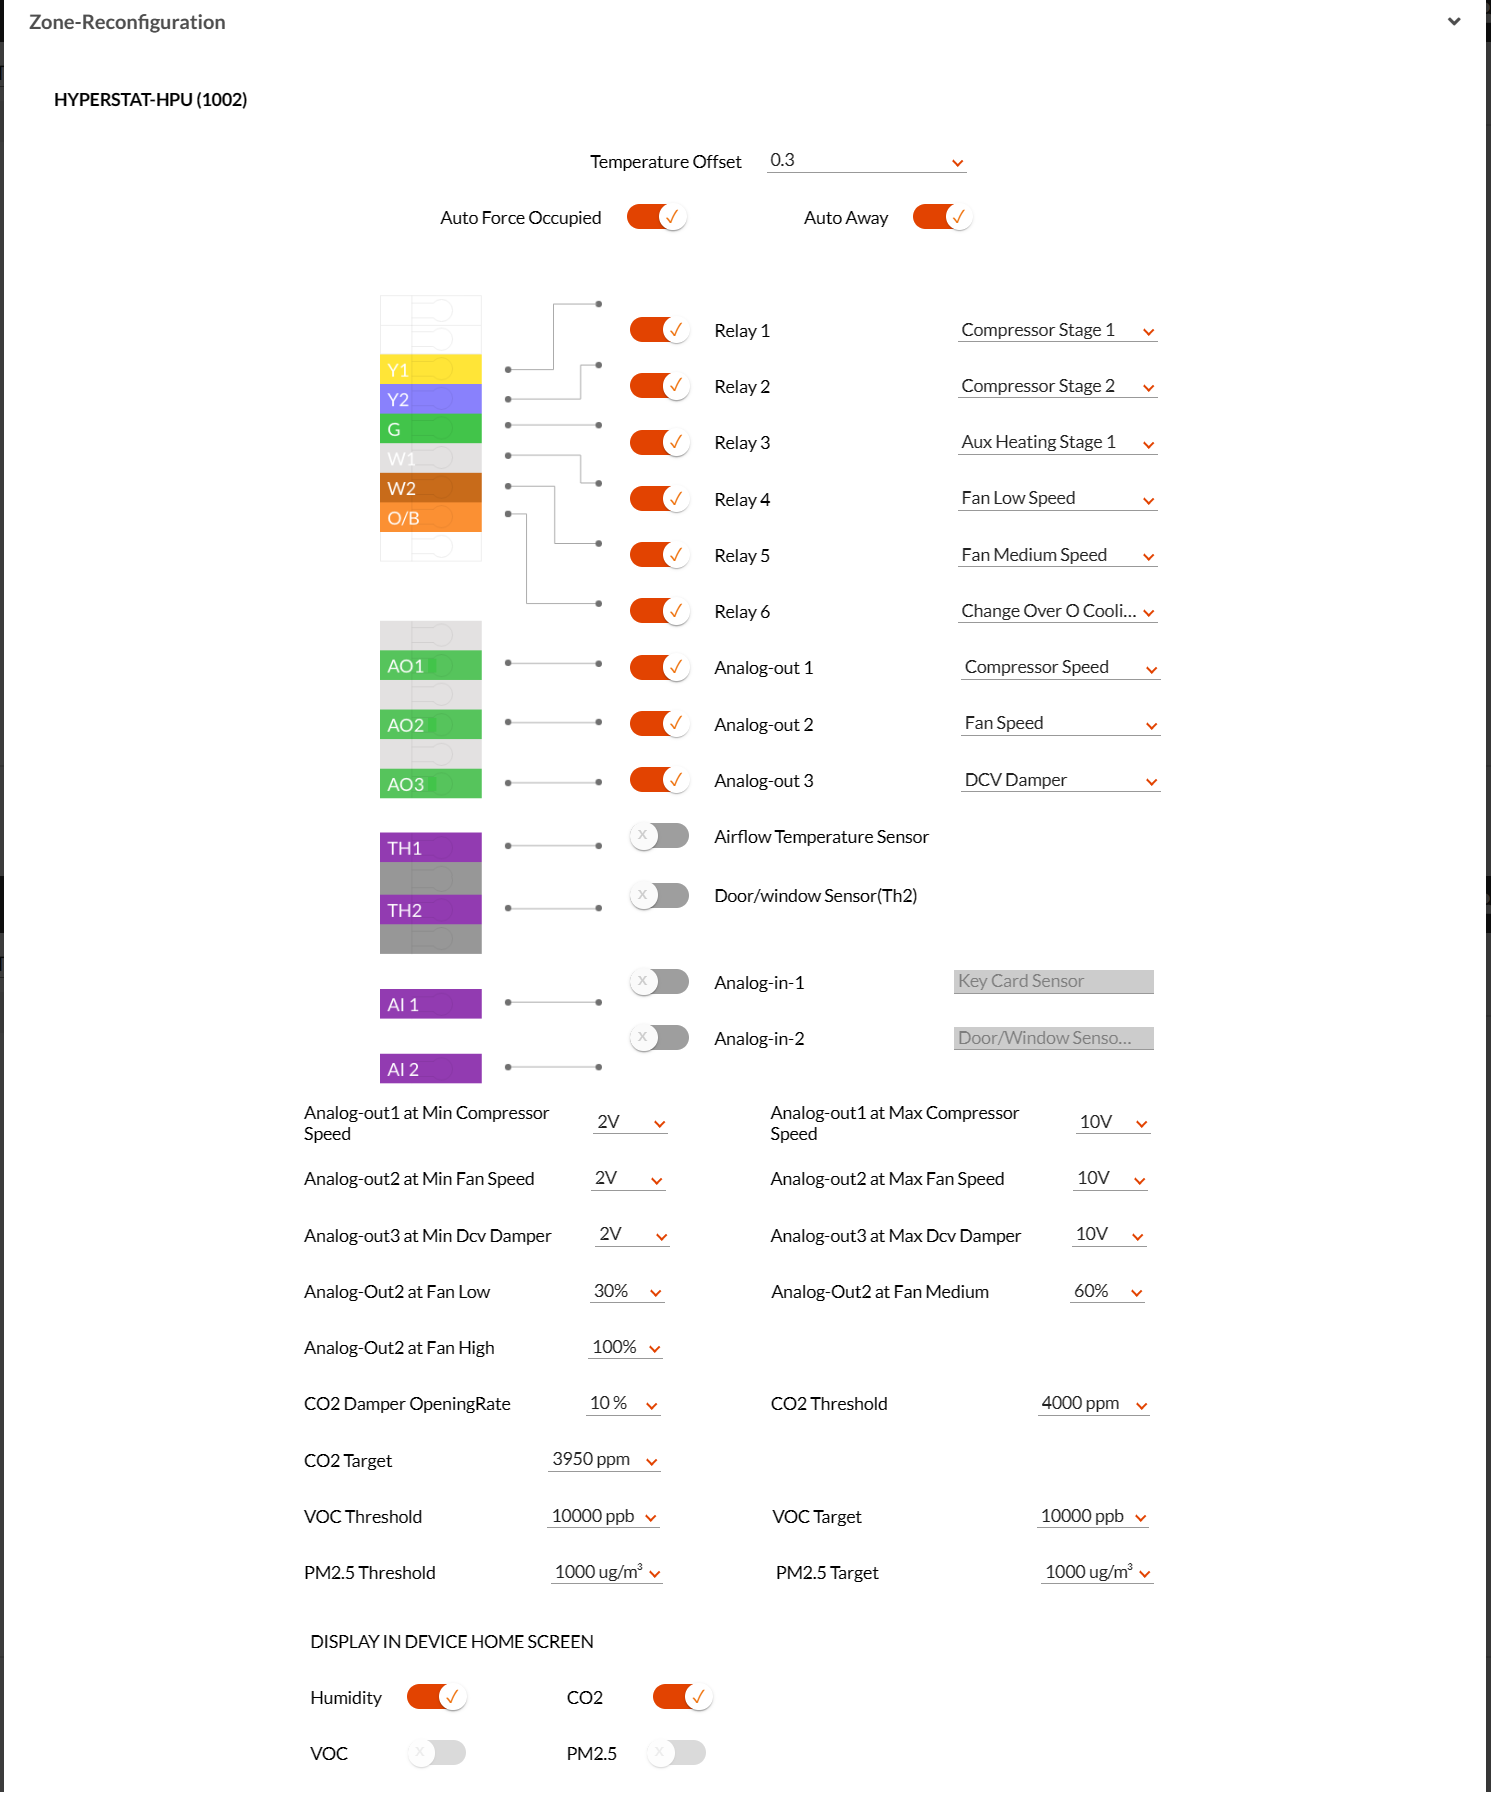1494x1794 pixels.
Task: Change Analog-out1 at Min Compressor Speed voltage
Action: coord(630,1122)
